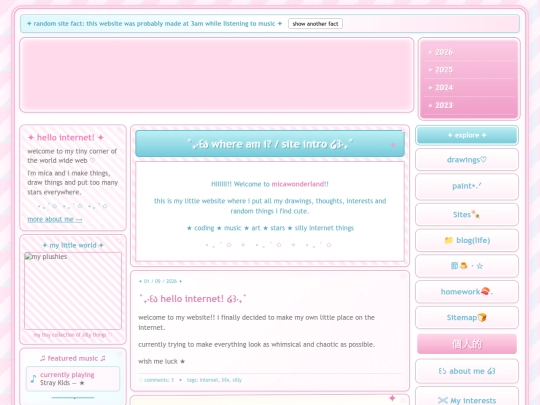Click the 'my tiny collection of silly things' caption

pyautogui.click(x=73, y=335)
